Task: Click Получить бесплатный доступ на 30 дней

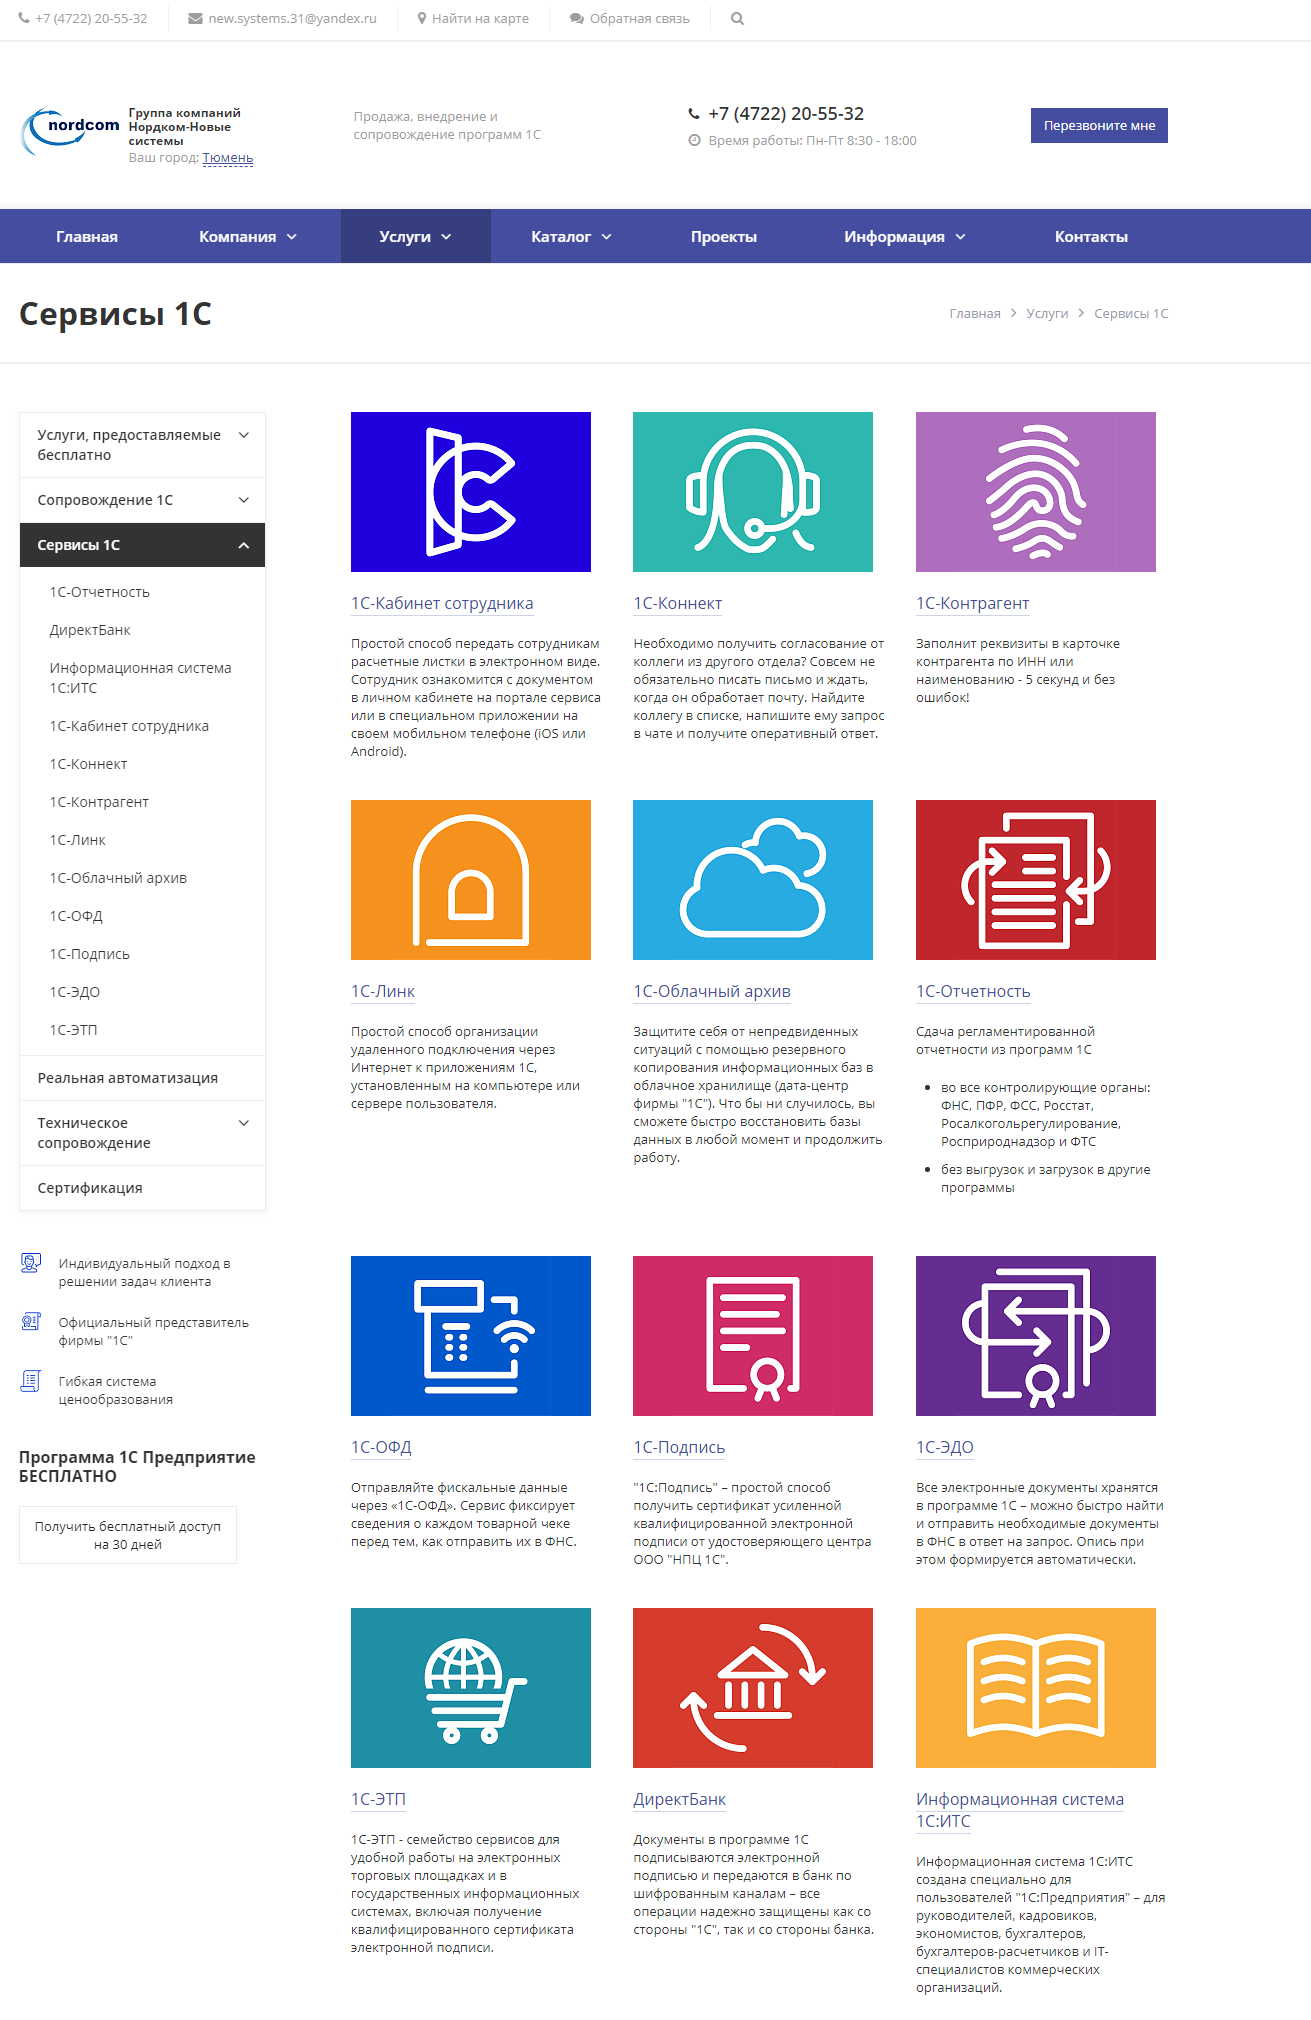Action: click(x=128, y=1535)
